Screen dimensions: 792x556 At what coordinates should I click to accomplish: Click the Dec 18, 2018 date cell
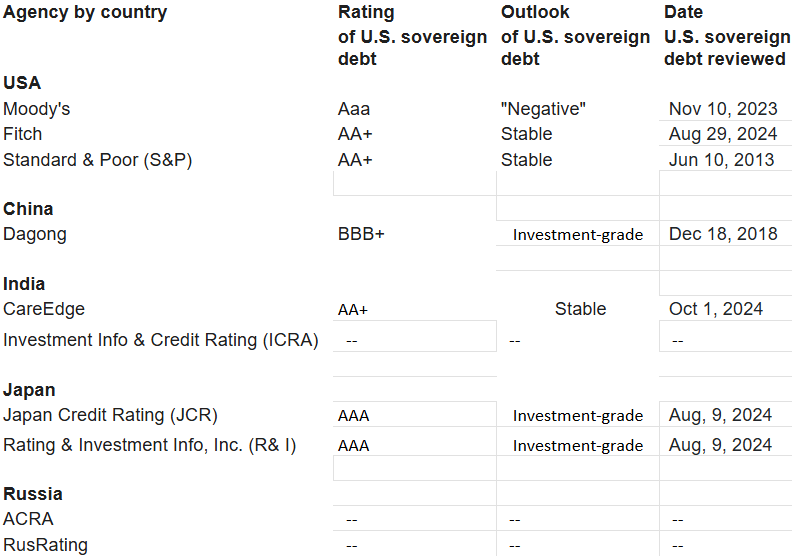click(723, 235)
